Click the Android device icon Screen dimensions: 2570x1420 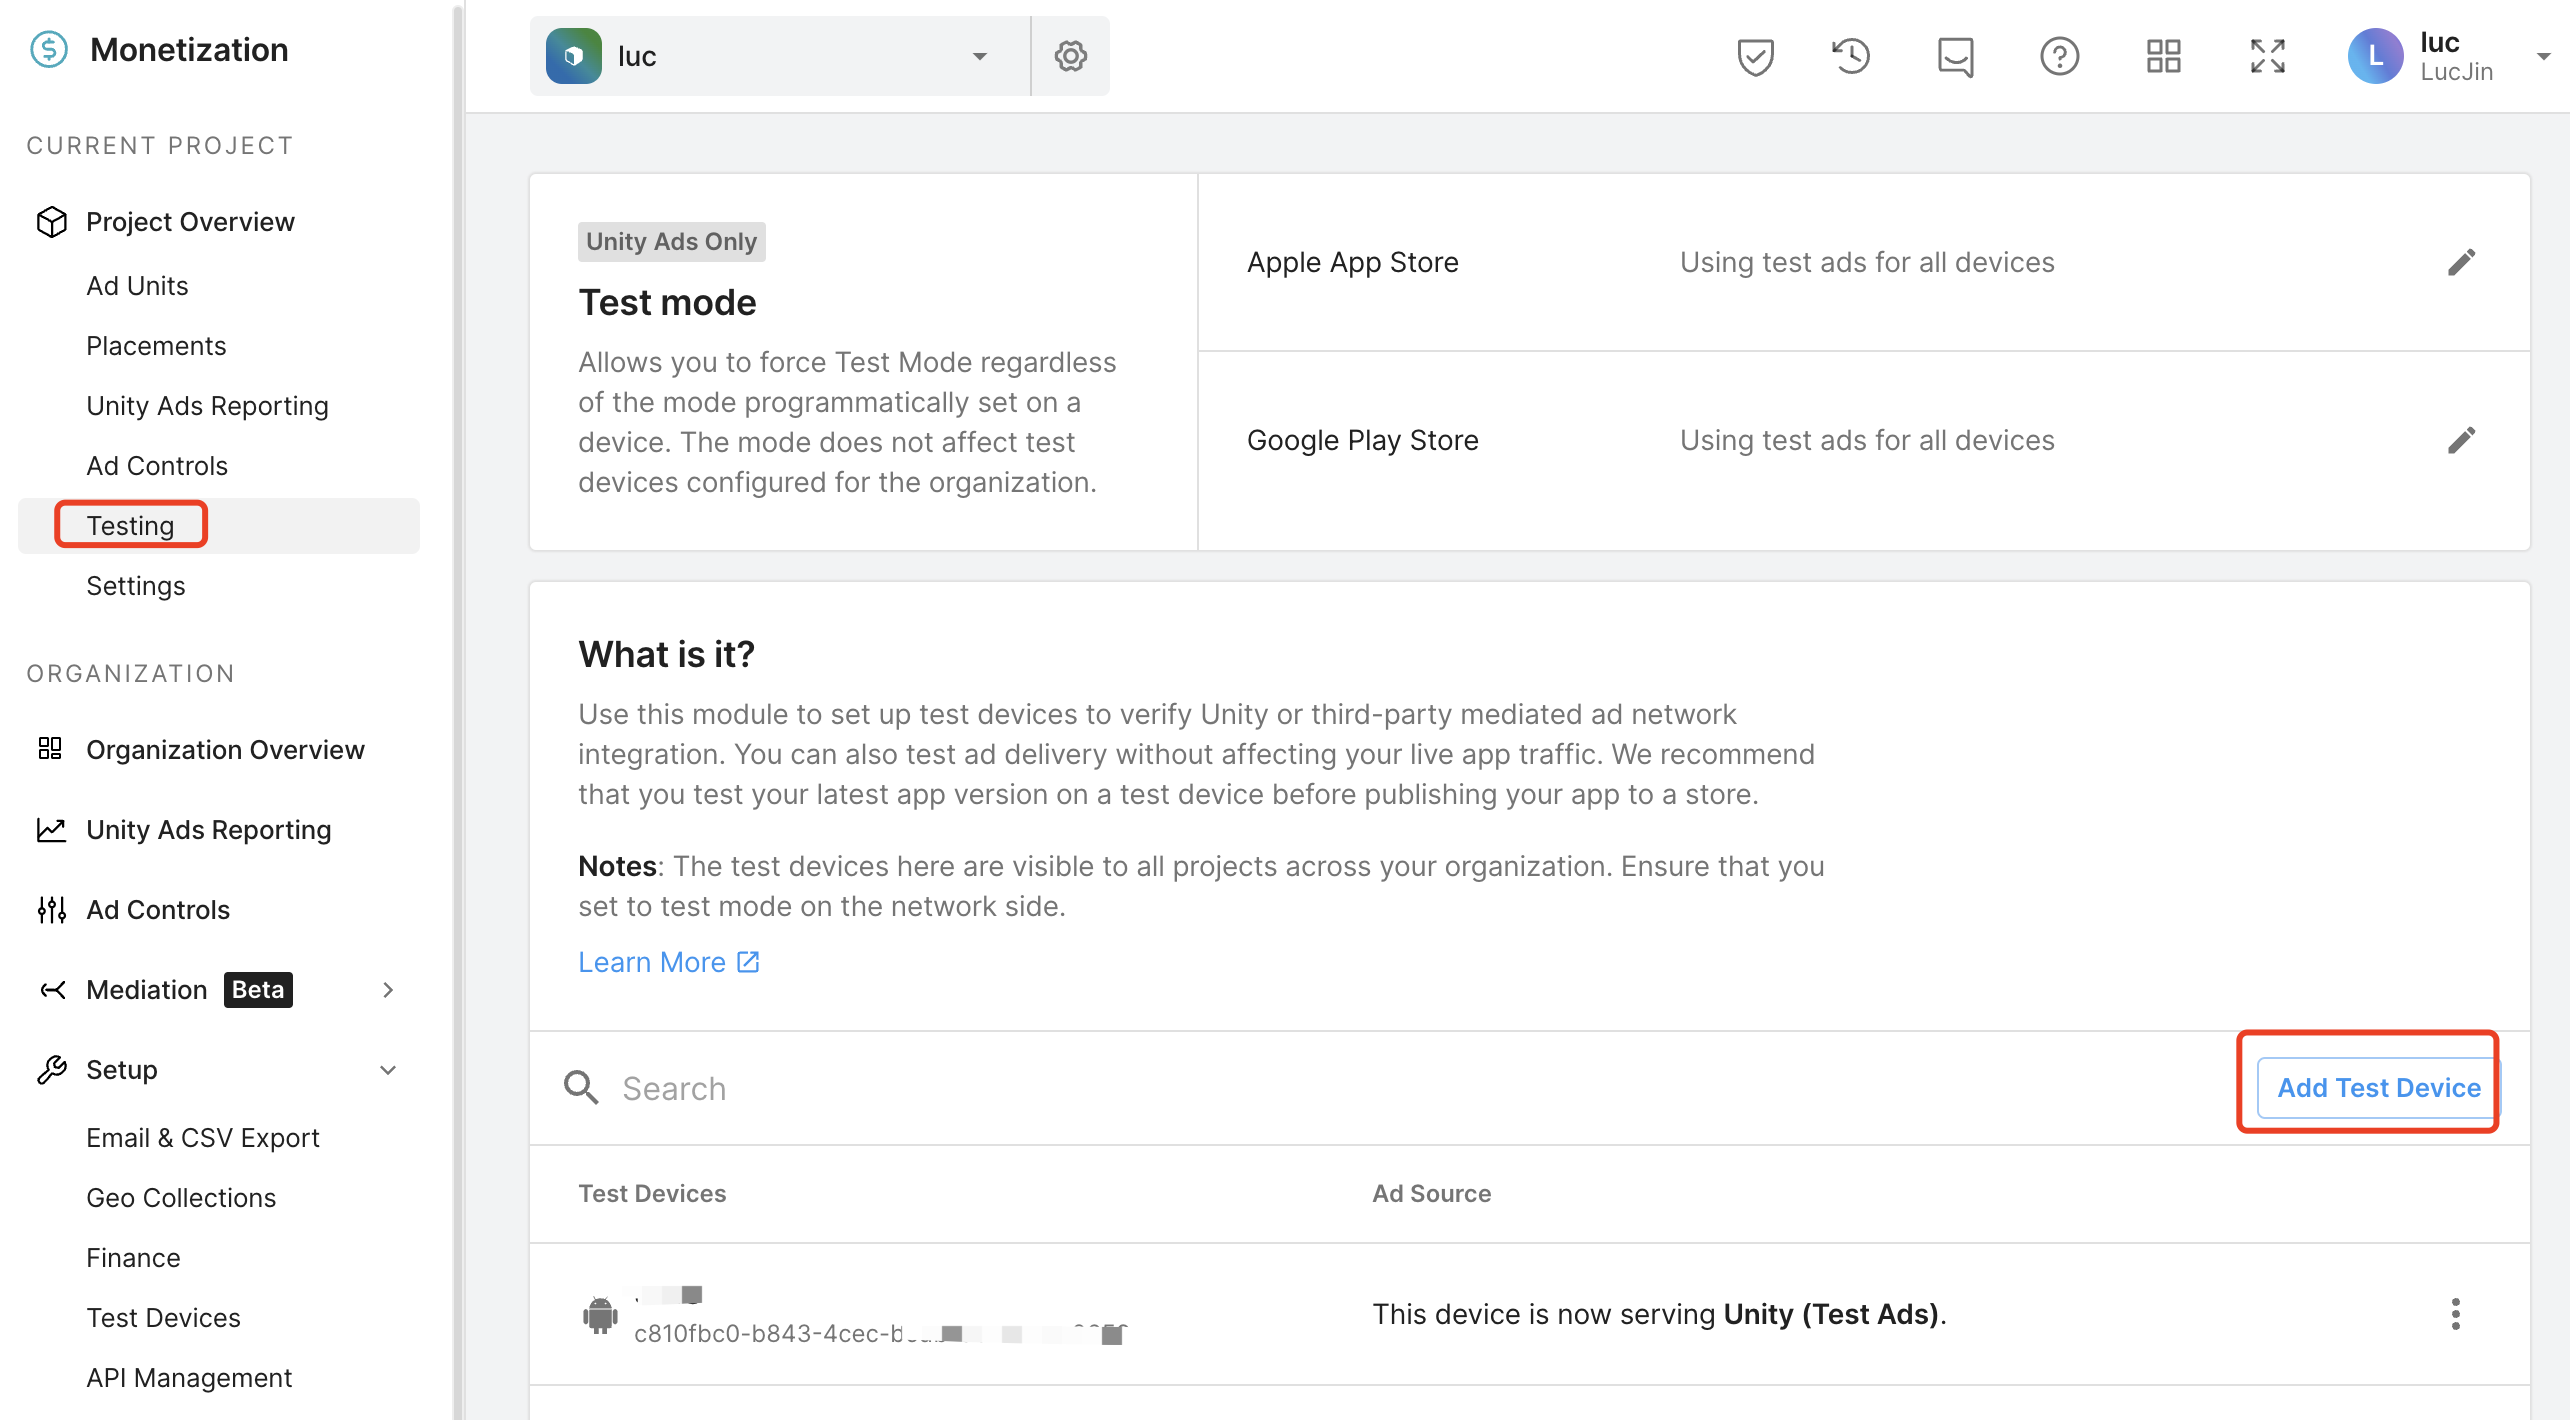pos(600,1314)
